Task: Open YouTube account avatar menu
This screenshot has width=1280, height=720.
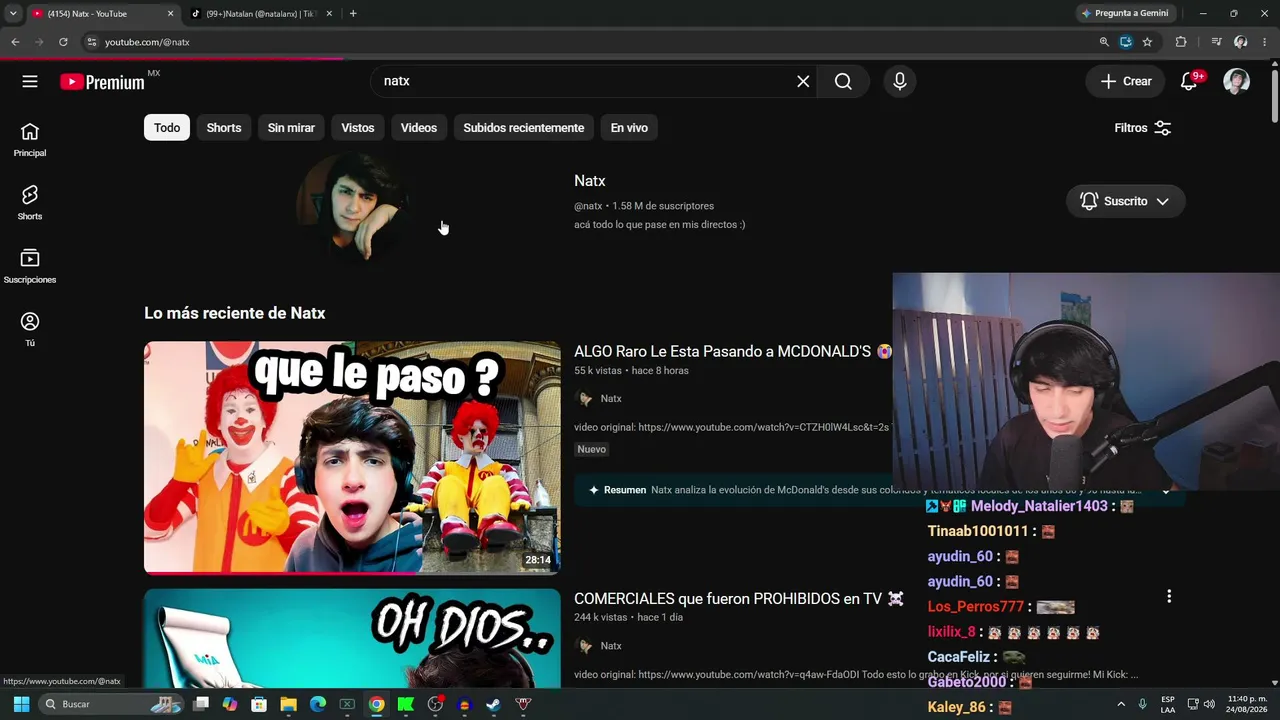Action: [1237, 82]
